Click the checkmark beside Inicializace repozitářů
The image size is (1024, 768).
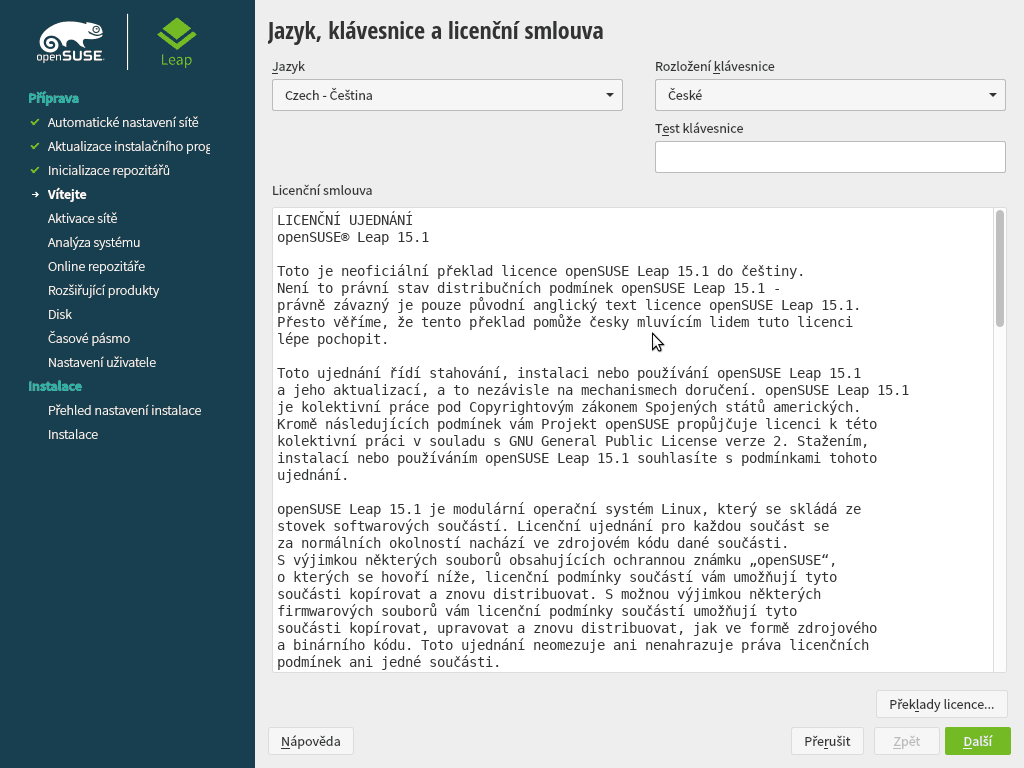pyautogui.click(x=36, y=170)
